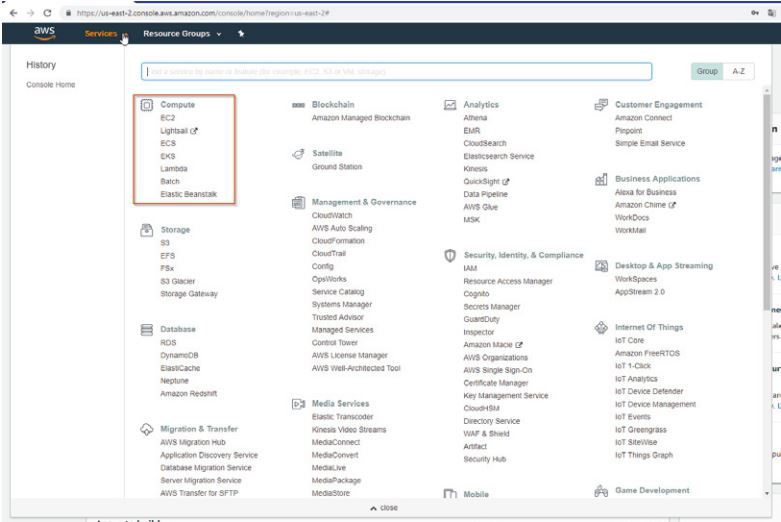Screen dimensions: 781x522
Task: Click the Database category icon
Action: pyautogui.click(x=146, y=330)
